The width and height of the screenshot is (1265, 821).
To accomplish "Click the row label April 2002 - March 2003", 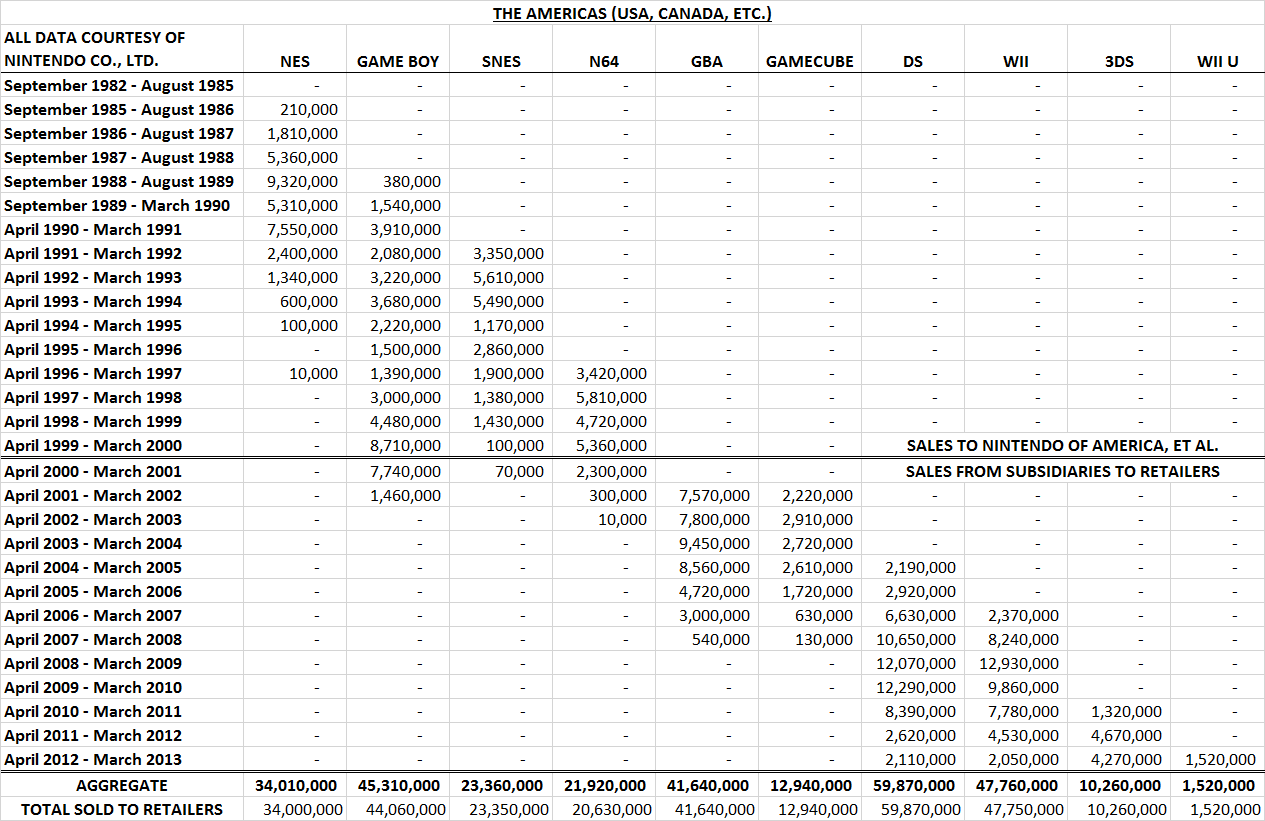I will (93, 519).
